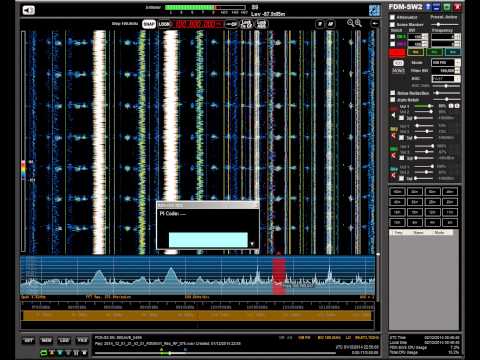Click the left-arrow icon beside the zoom magnifiers

375,23
